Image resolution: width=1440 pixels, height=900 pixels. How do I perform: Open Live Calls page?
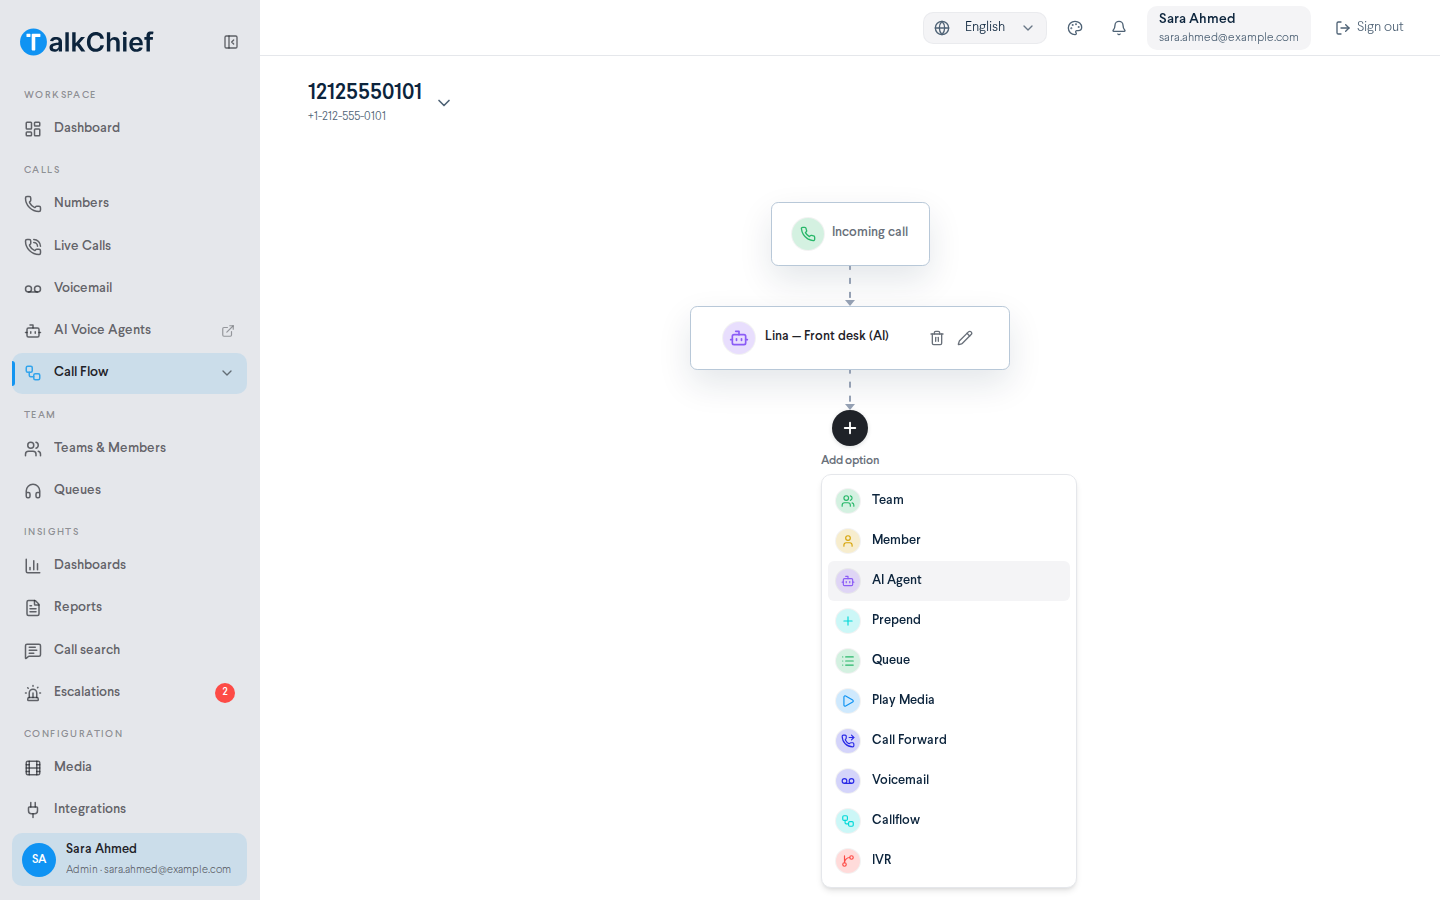[129, 246]
